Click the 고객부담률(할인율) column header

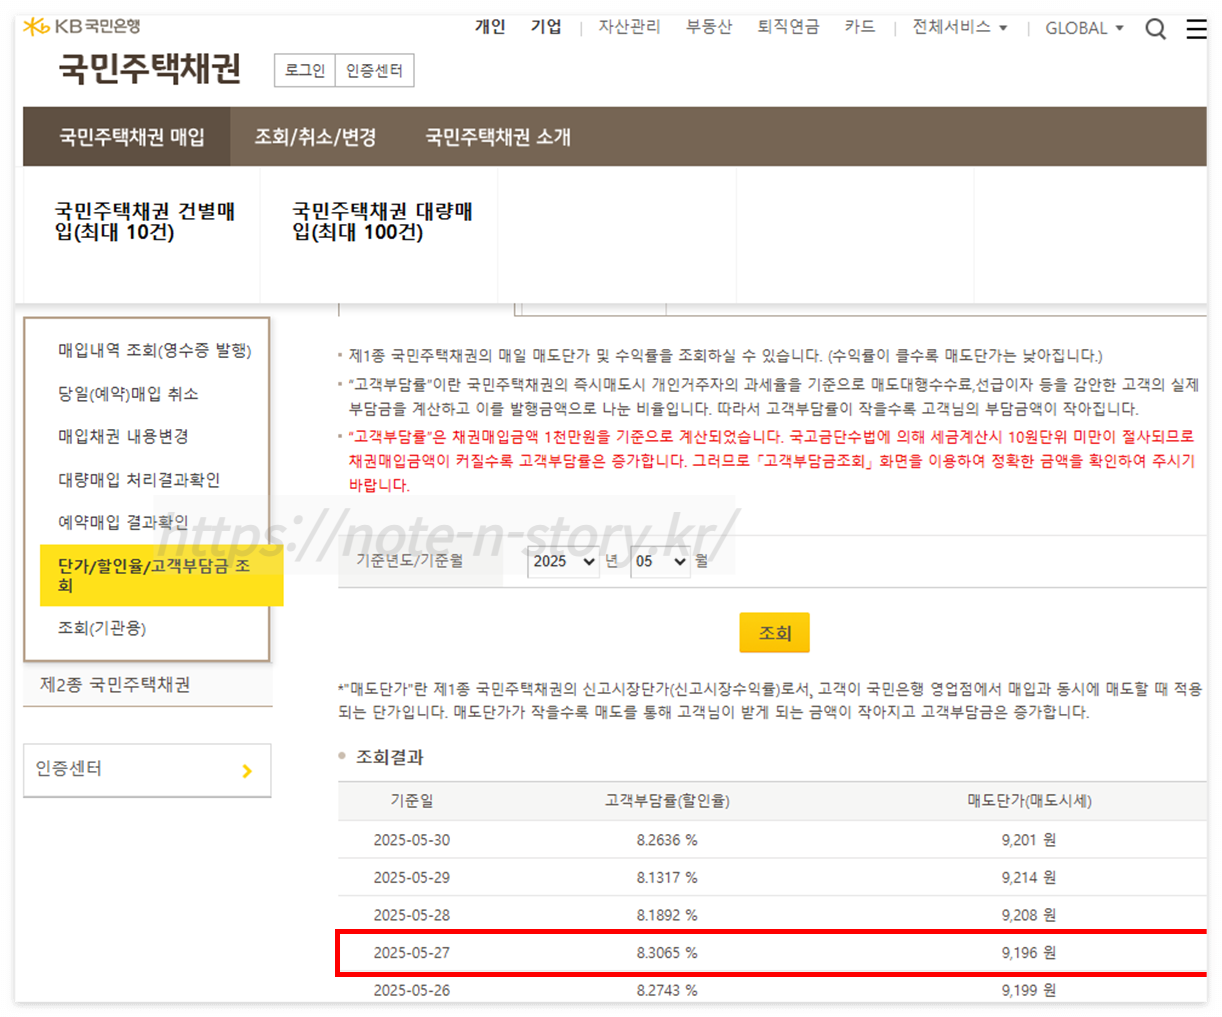click(667, 801)
